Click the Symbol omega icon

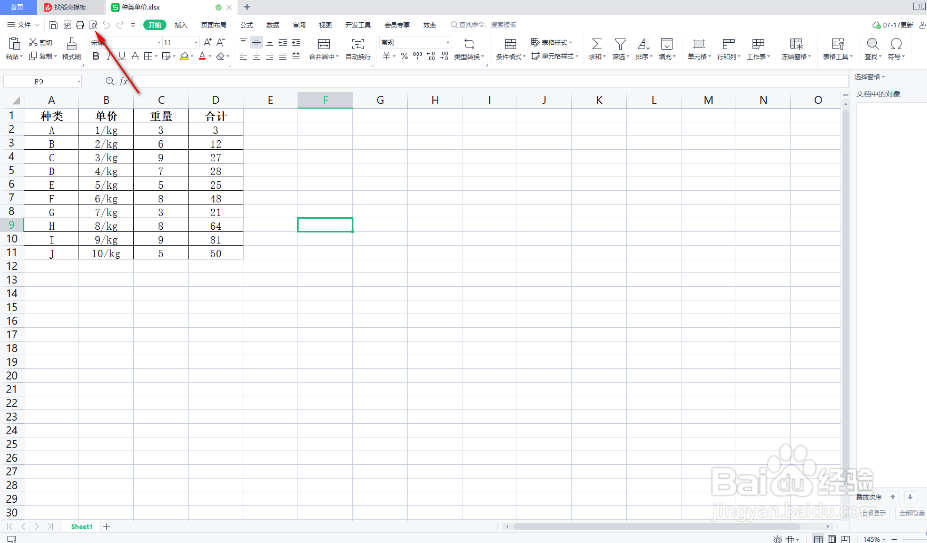(896, 44)
